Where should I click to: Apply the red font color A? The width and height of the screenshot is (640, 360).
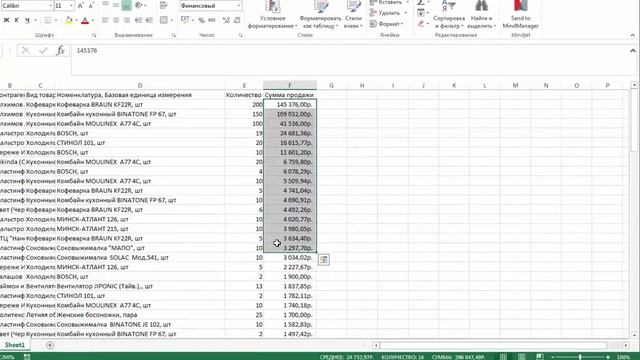click(85, 20)
